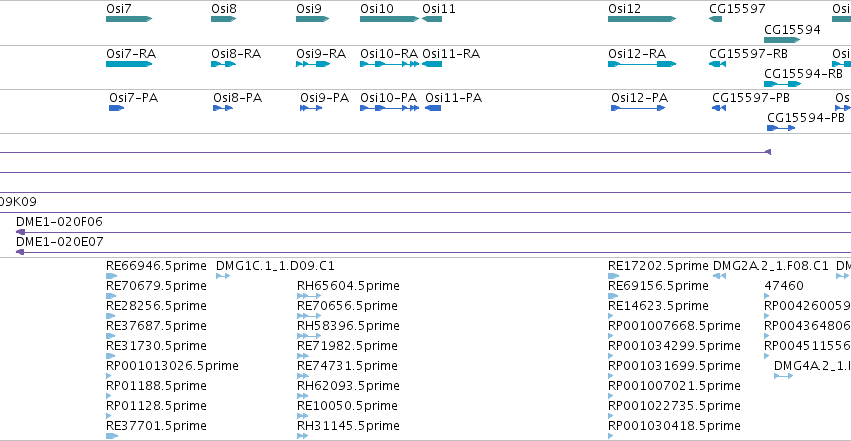Viewport: 851px width, 441px height.
Task: Click the DME1-020F06 clone label
Action: [x=59, y=221]
